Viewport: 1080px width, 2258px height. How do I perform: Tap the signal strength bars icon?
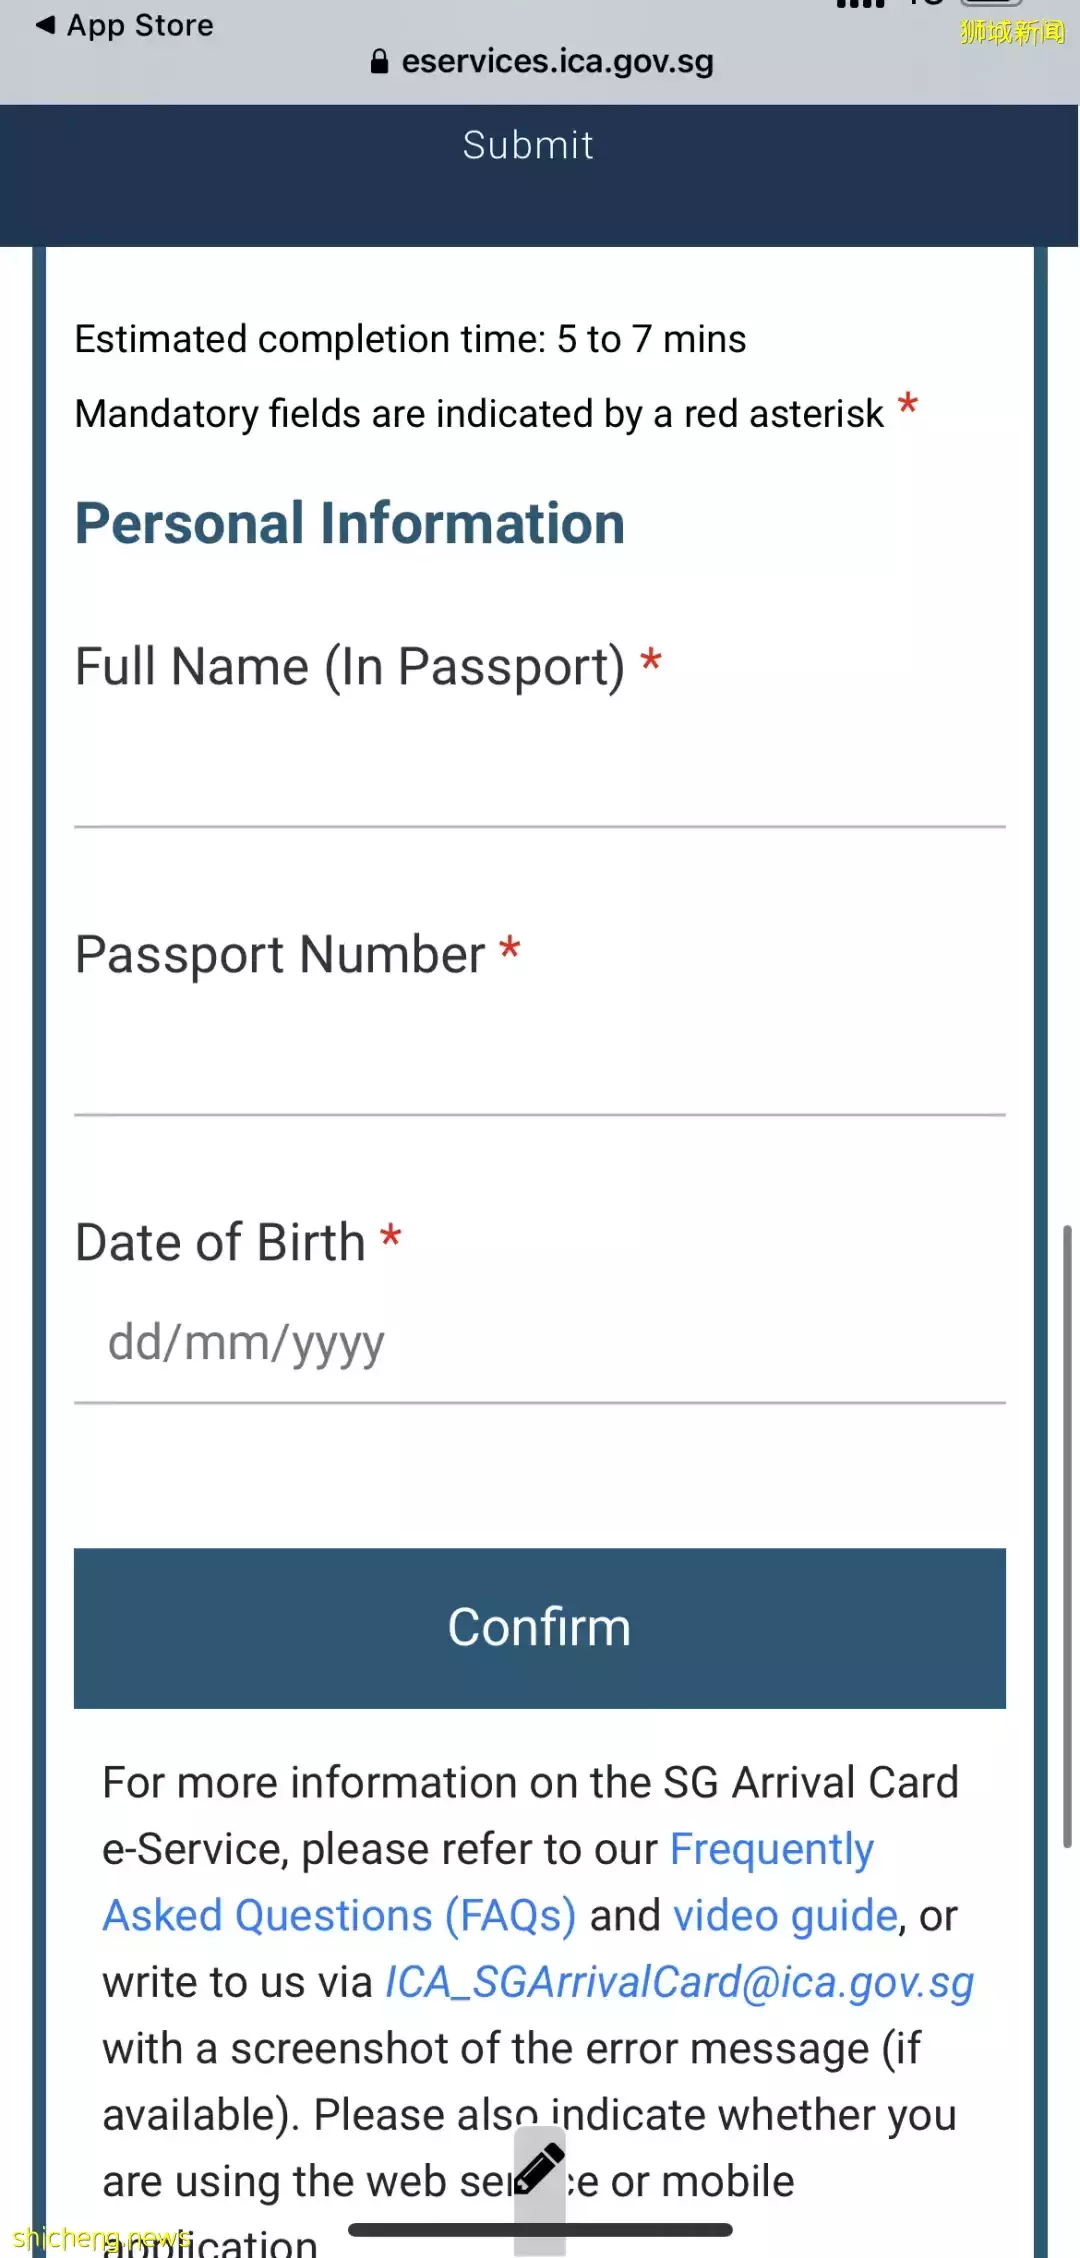[x=860, y=4]
